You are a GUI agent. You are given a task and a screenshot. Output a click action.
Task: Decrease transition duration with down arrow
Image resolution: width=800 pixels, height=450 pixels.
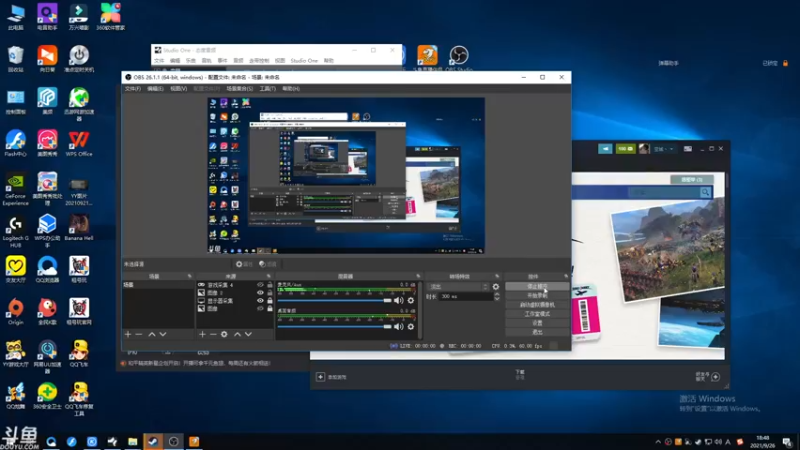pyautogui.click(x=497, y=298)
